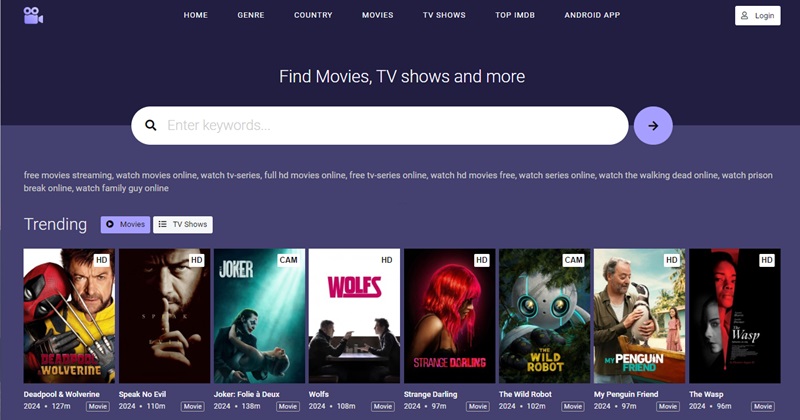Click The Wild Robot title link
This screenshot has width=800, height=420.
[x=525, y=394]
